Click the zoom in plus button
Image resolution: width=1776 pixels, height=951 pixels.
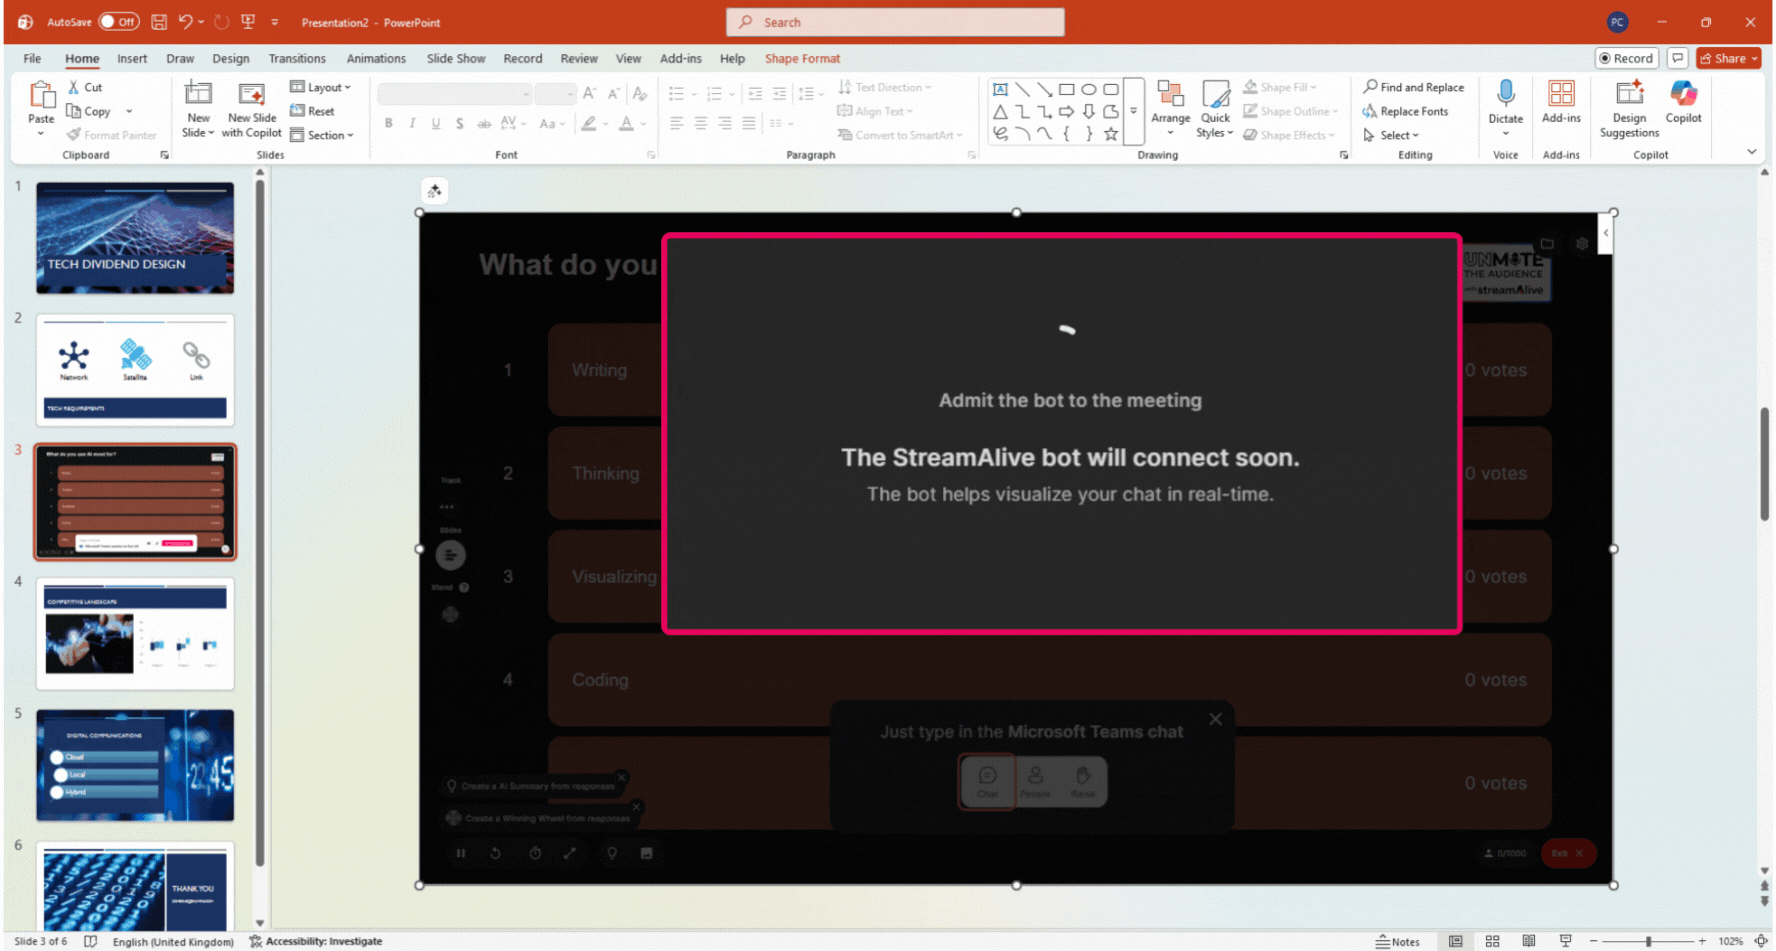click(1702, 941)
